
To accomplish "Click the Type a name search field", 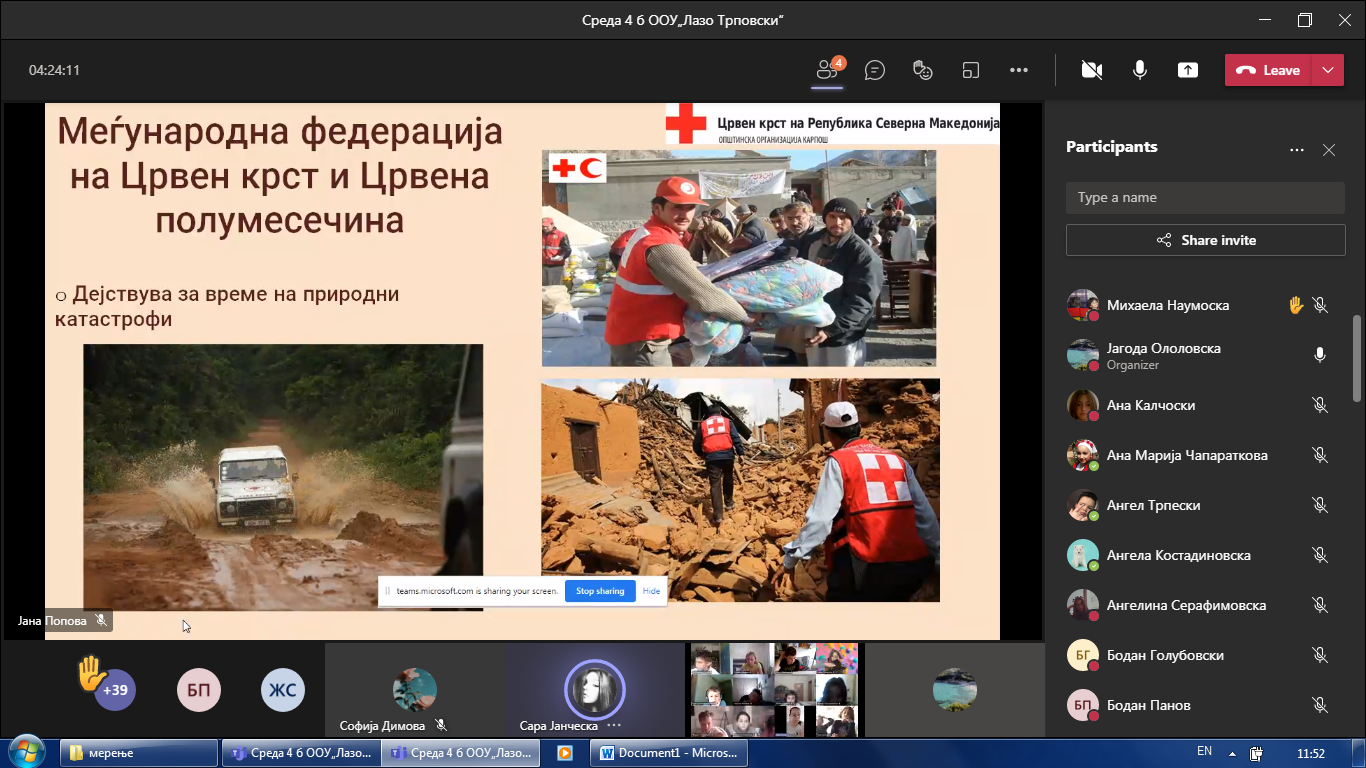I will (x=1205, y=198).
